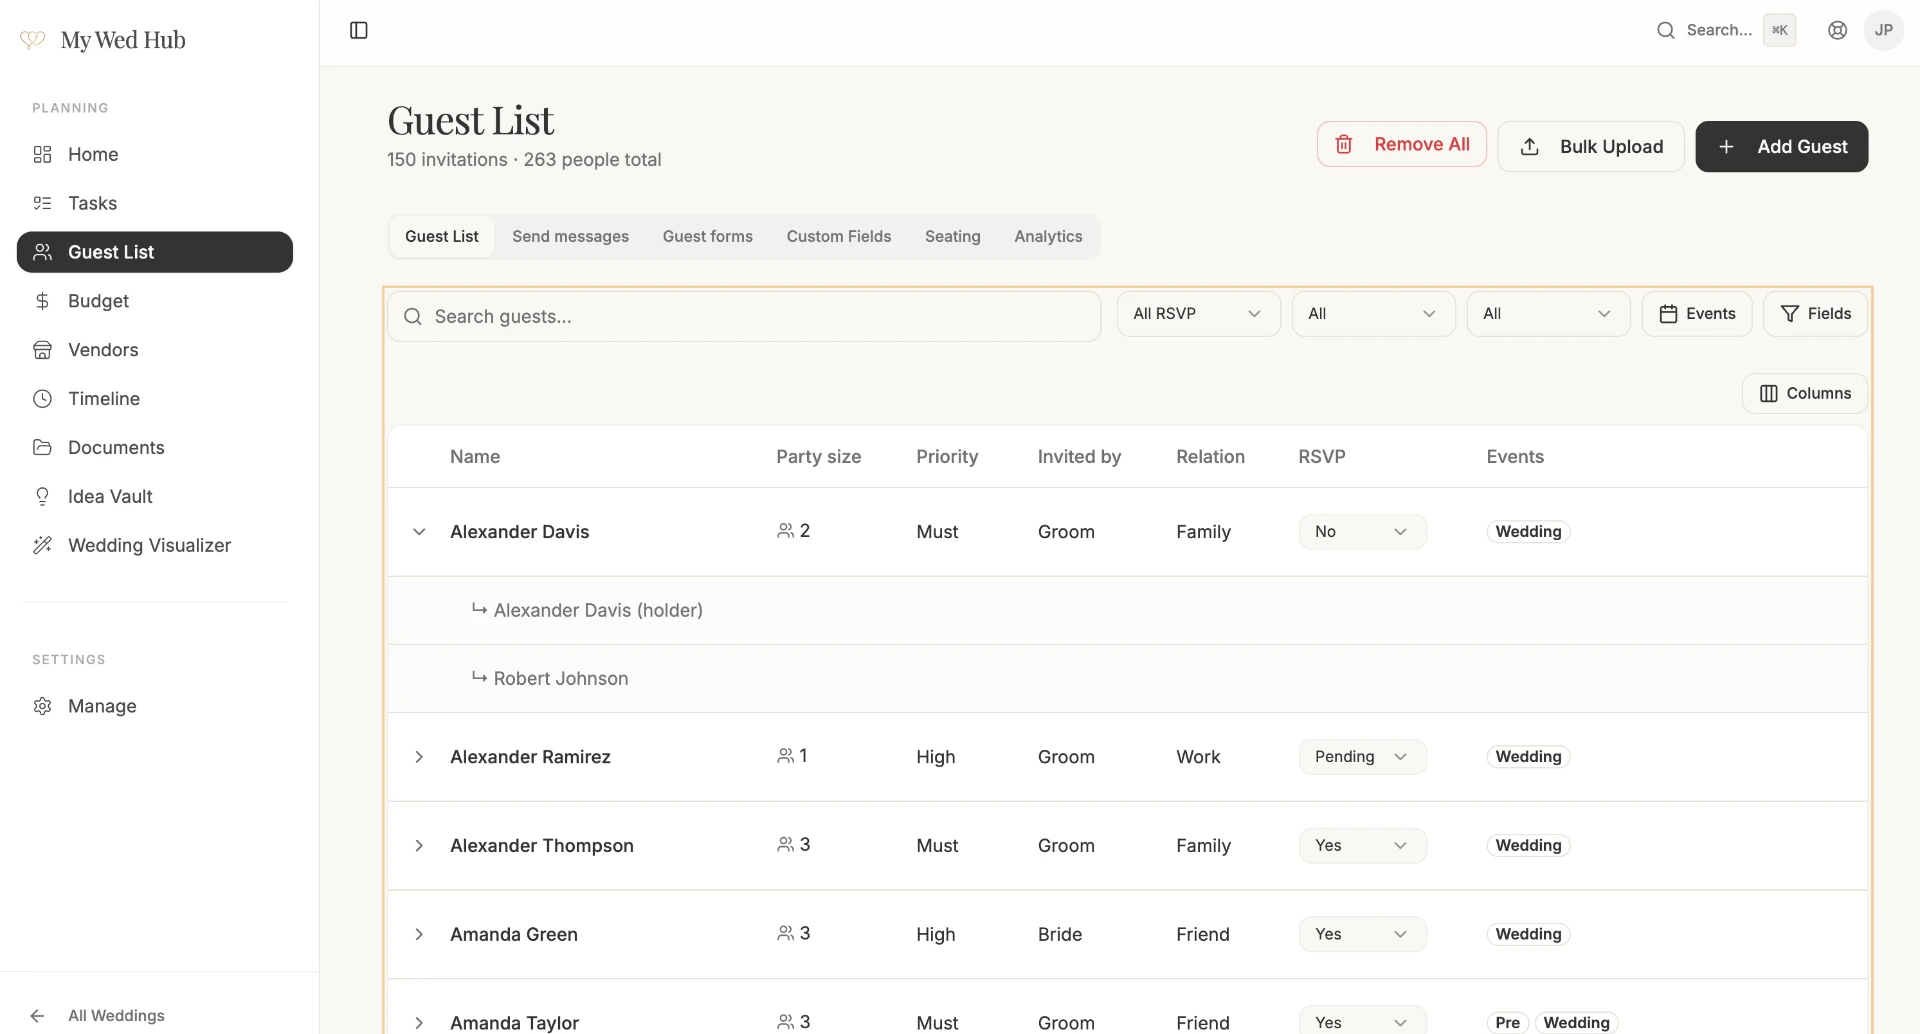Change Alexander Davis RSVP from No
Image resolution: width=1920 pixels, height=1034 pixels.
tap(1362, 532)
